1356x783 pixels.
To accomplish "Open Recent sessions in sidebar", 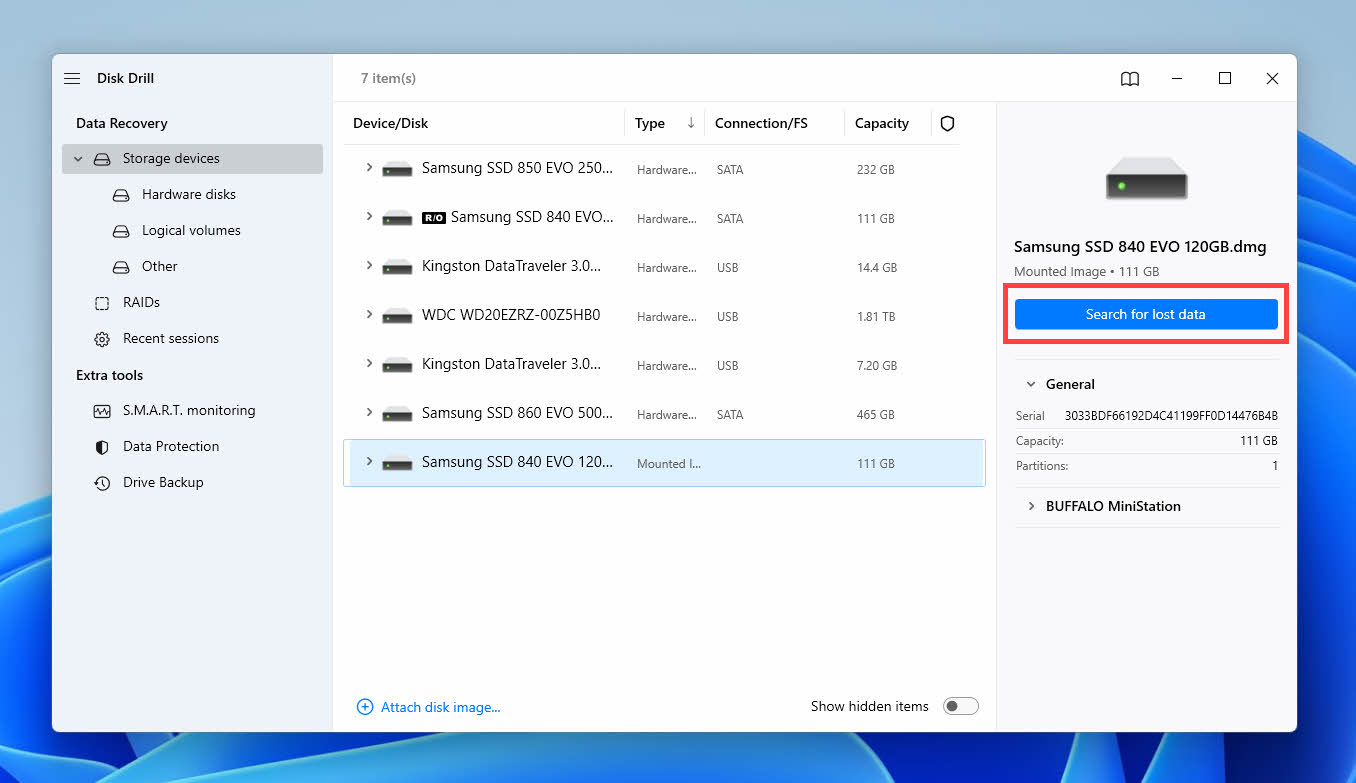I will pos(171,339).
